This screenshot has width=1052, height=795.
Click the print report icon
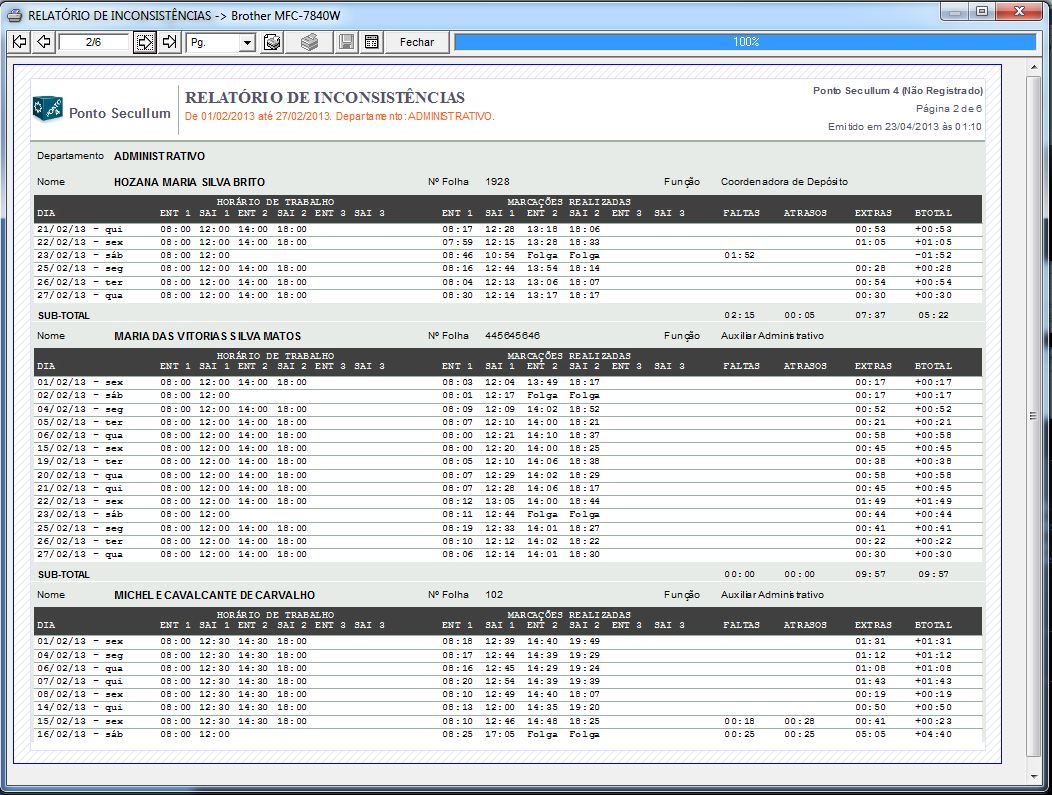coord(309,42)
